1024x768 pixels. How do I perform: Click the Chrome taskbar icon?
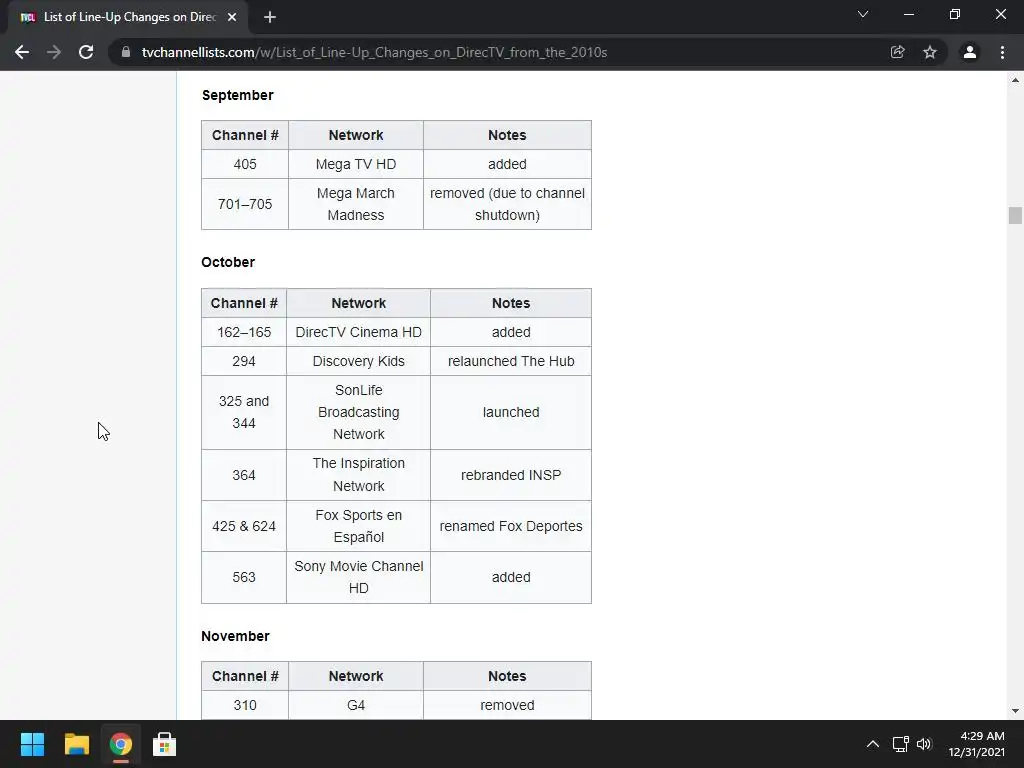click(x=121, y=744)
